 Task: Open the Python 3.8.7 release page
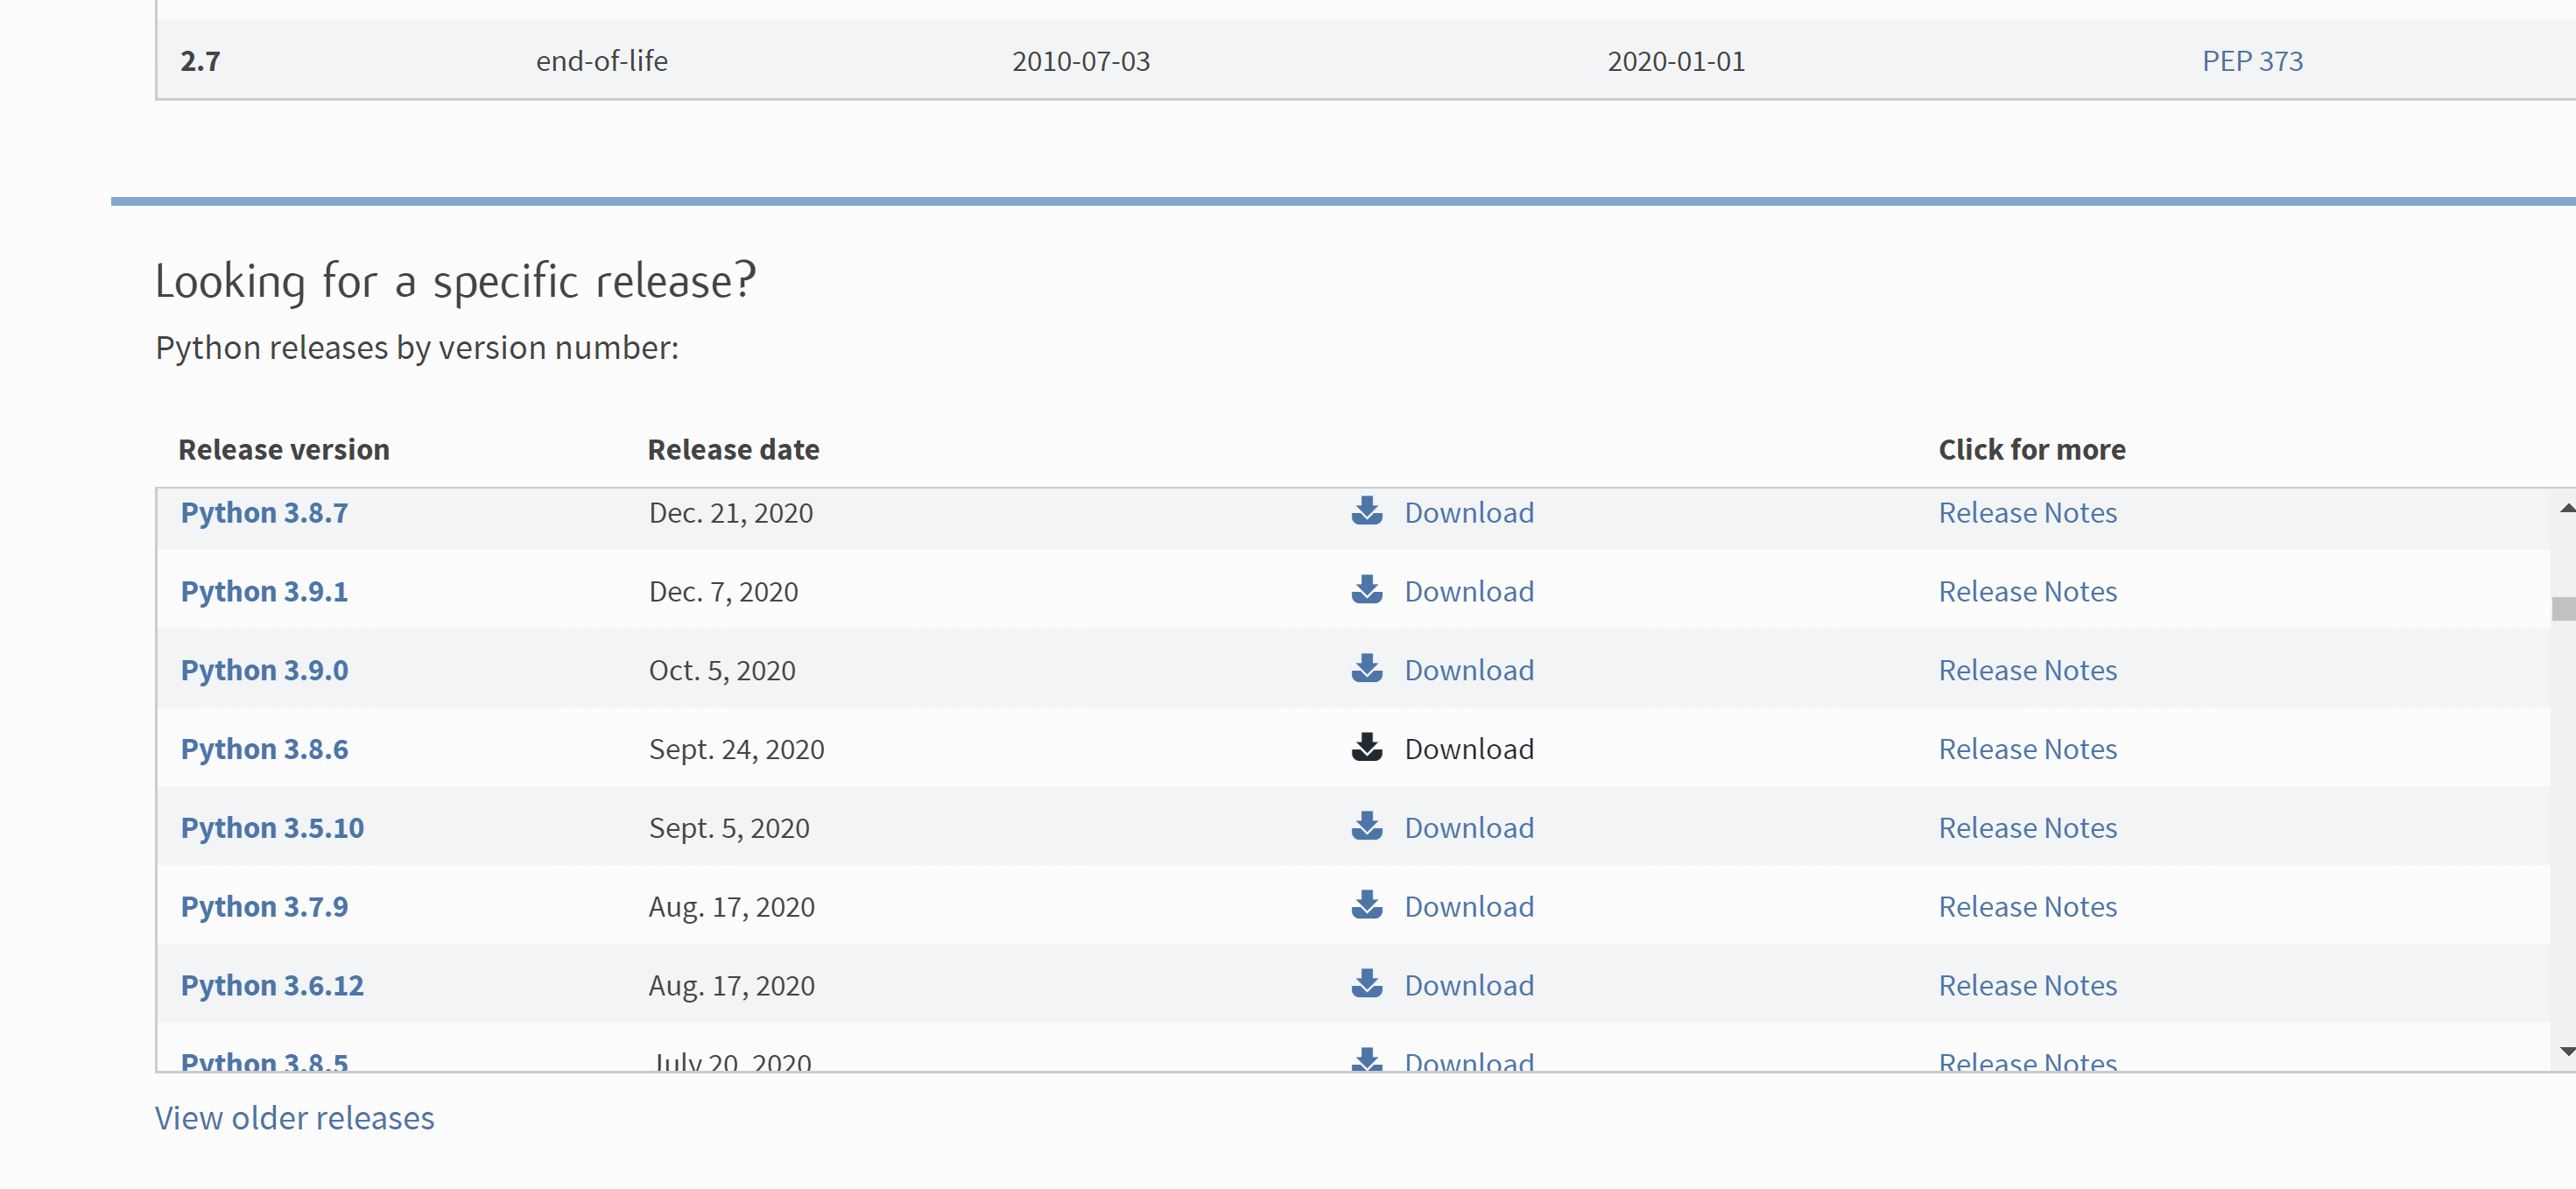point(264,513)
